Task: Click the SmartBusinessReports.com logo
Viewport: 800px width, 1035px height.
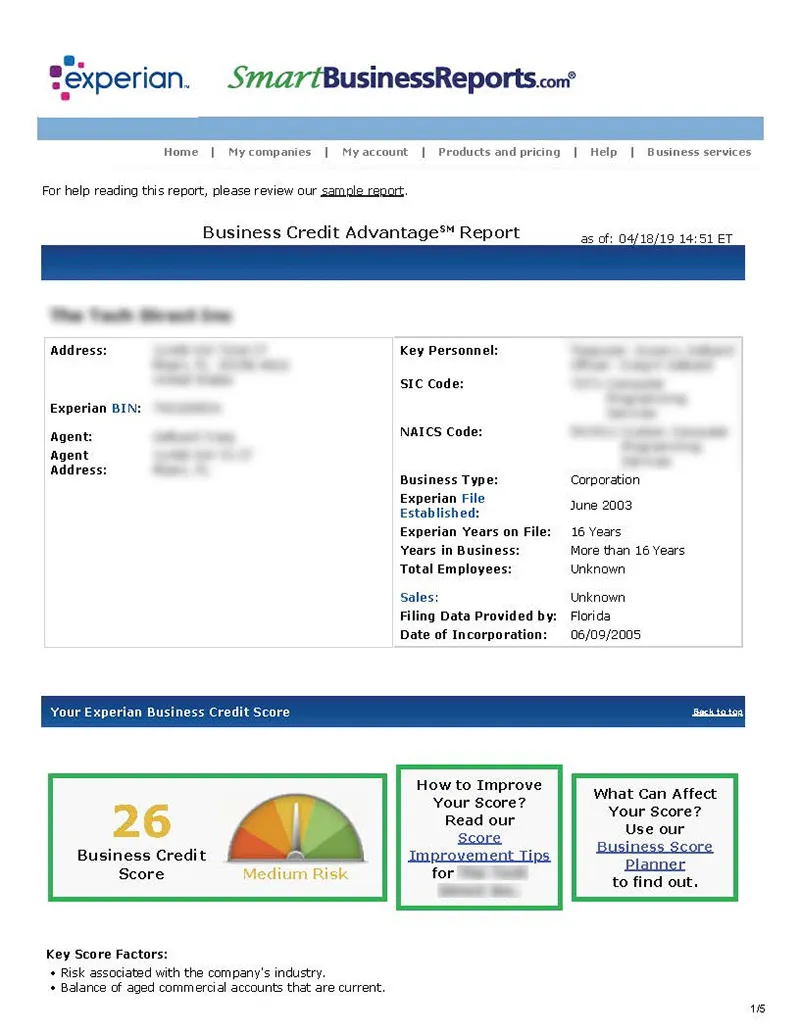Action: [x=401, y=78]
